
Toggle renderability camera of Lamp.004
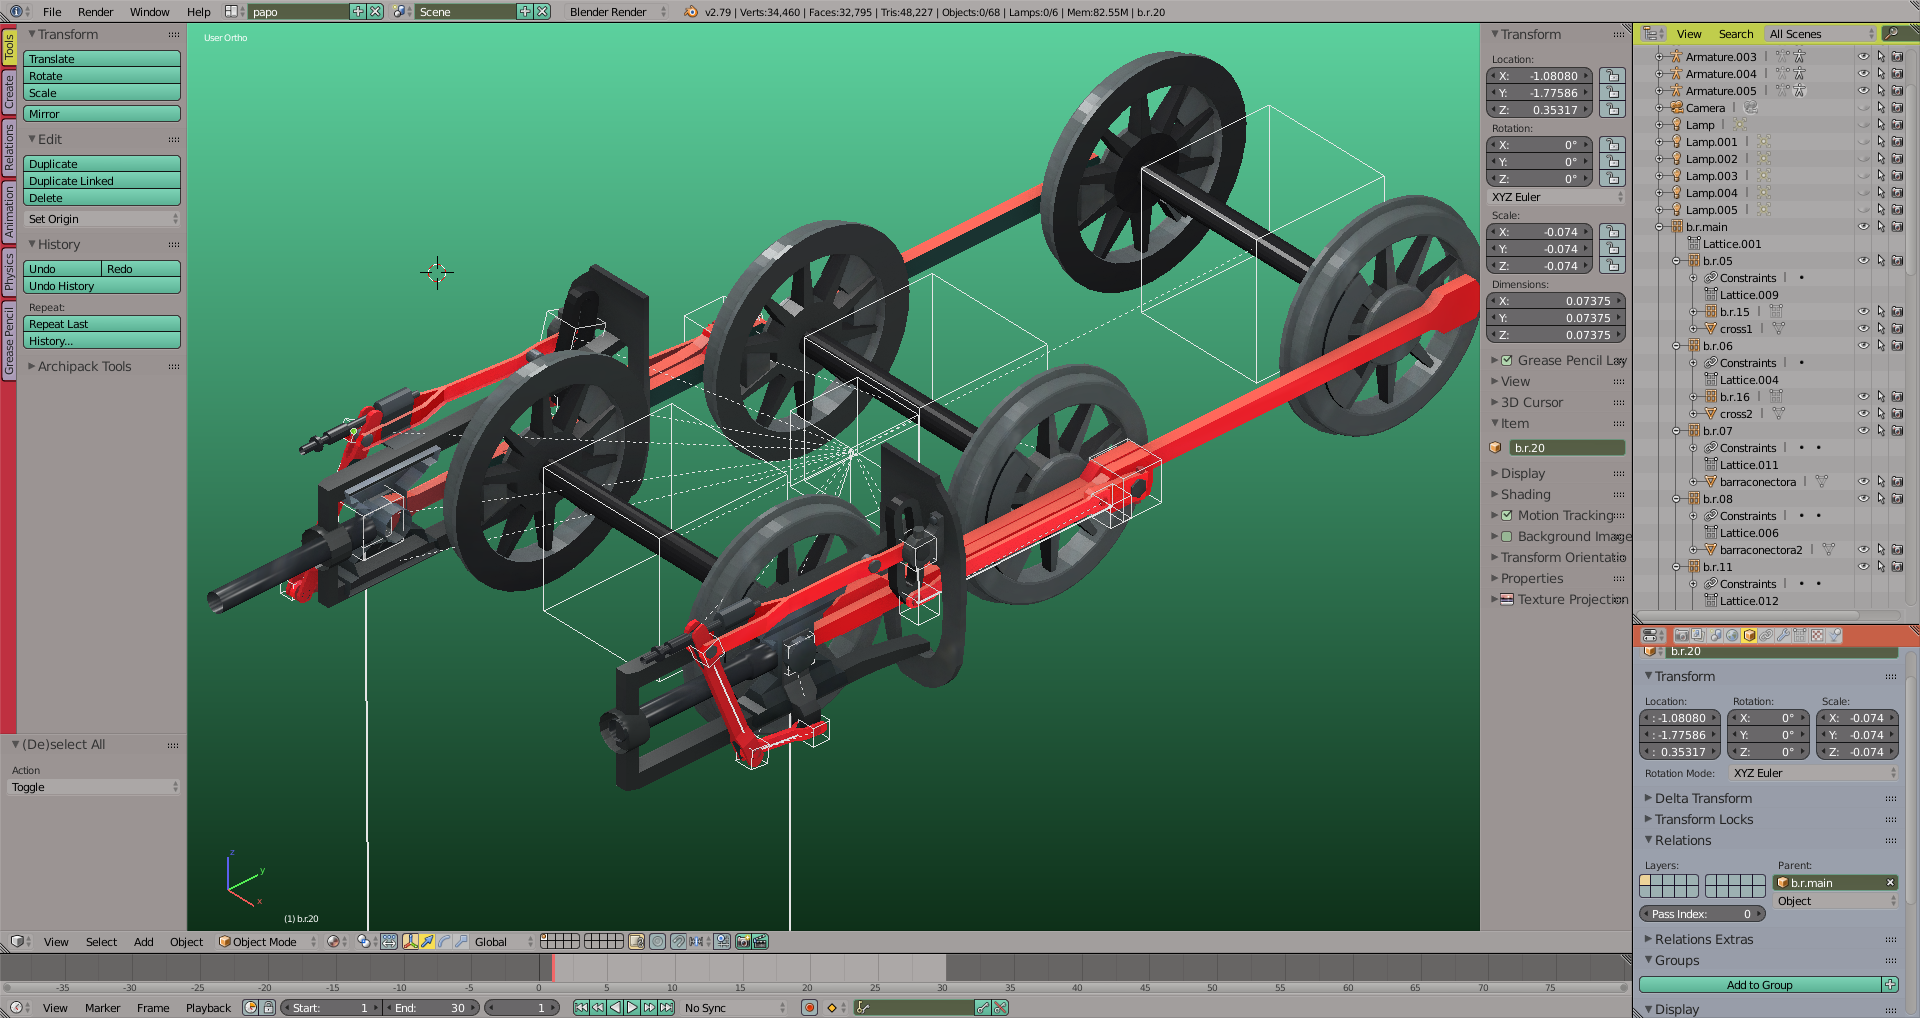click(x=1897, y=193)
